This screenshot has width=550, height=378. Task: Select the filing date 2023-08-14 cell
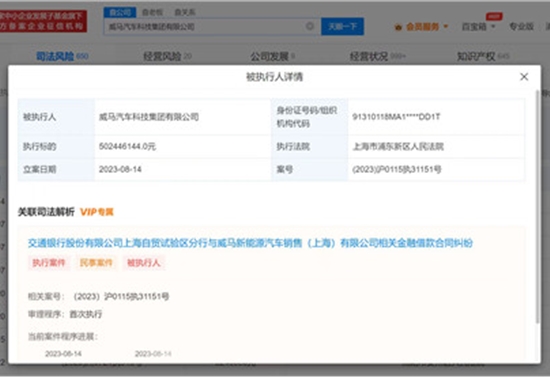point(120,169)
